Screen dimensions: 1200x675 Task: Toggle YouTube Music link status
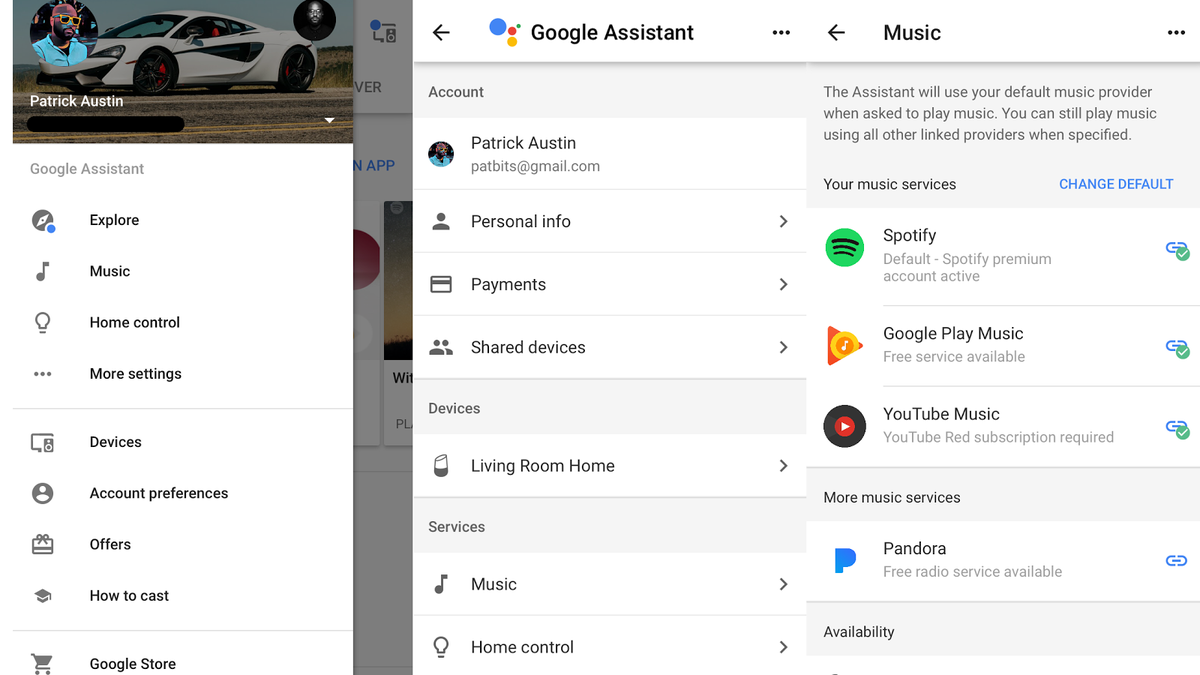tap(1177, 429)
